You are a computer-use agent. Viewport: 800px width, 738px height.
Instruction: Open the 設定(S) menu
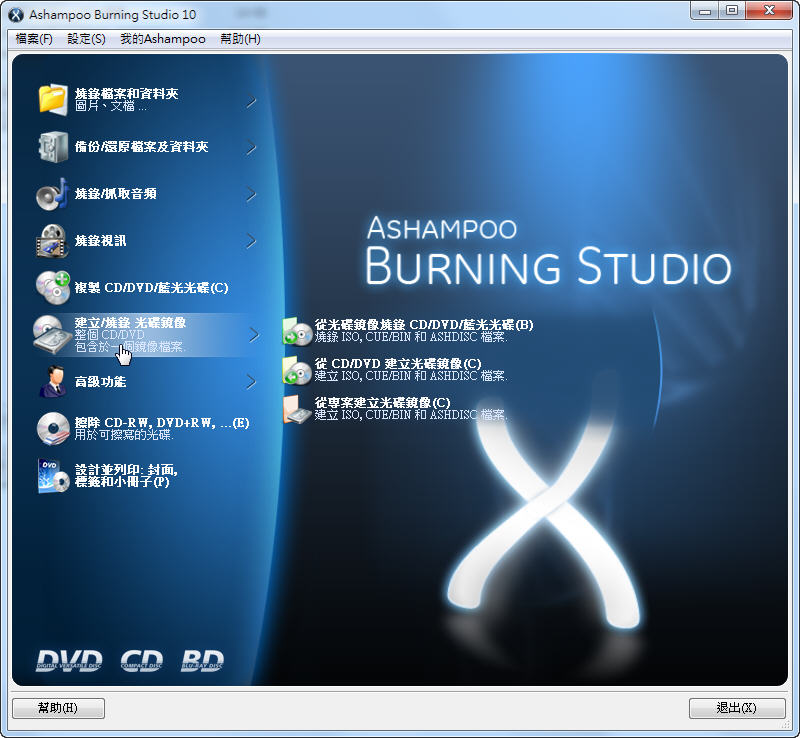point(86,39)
